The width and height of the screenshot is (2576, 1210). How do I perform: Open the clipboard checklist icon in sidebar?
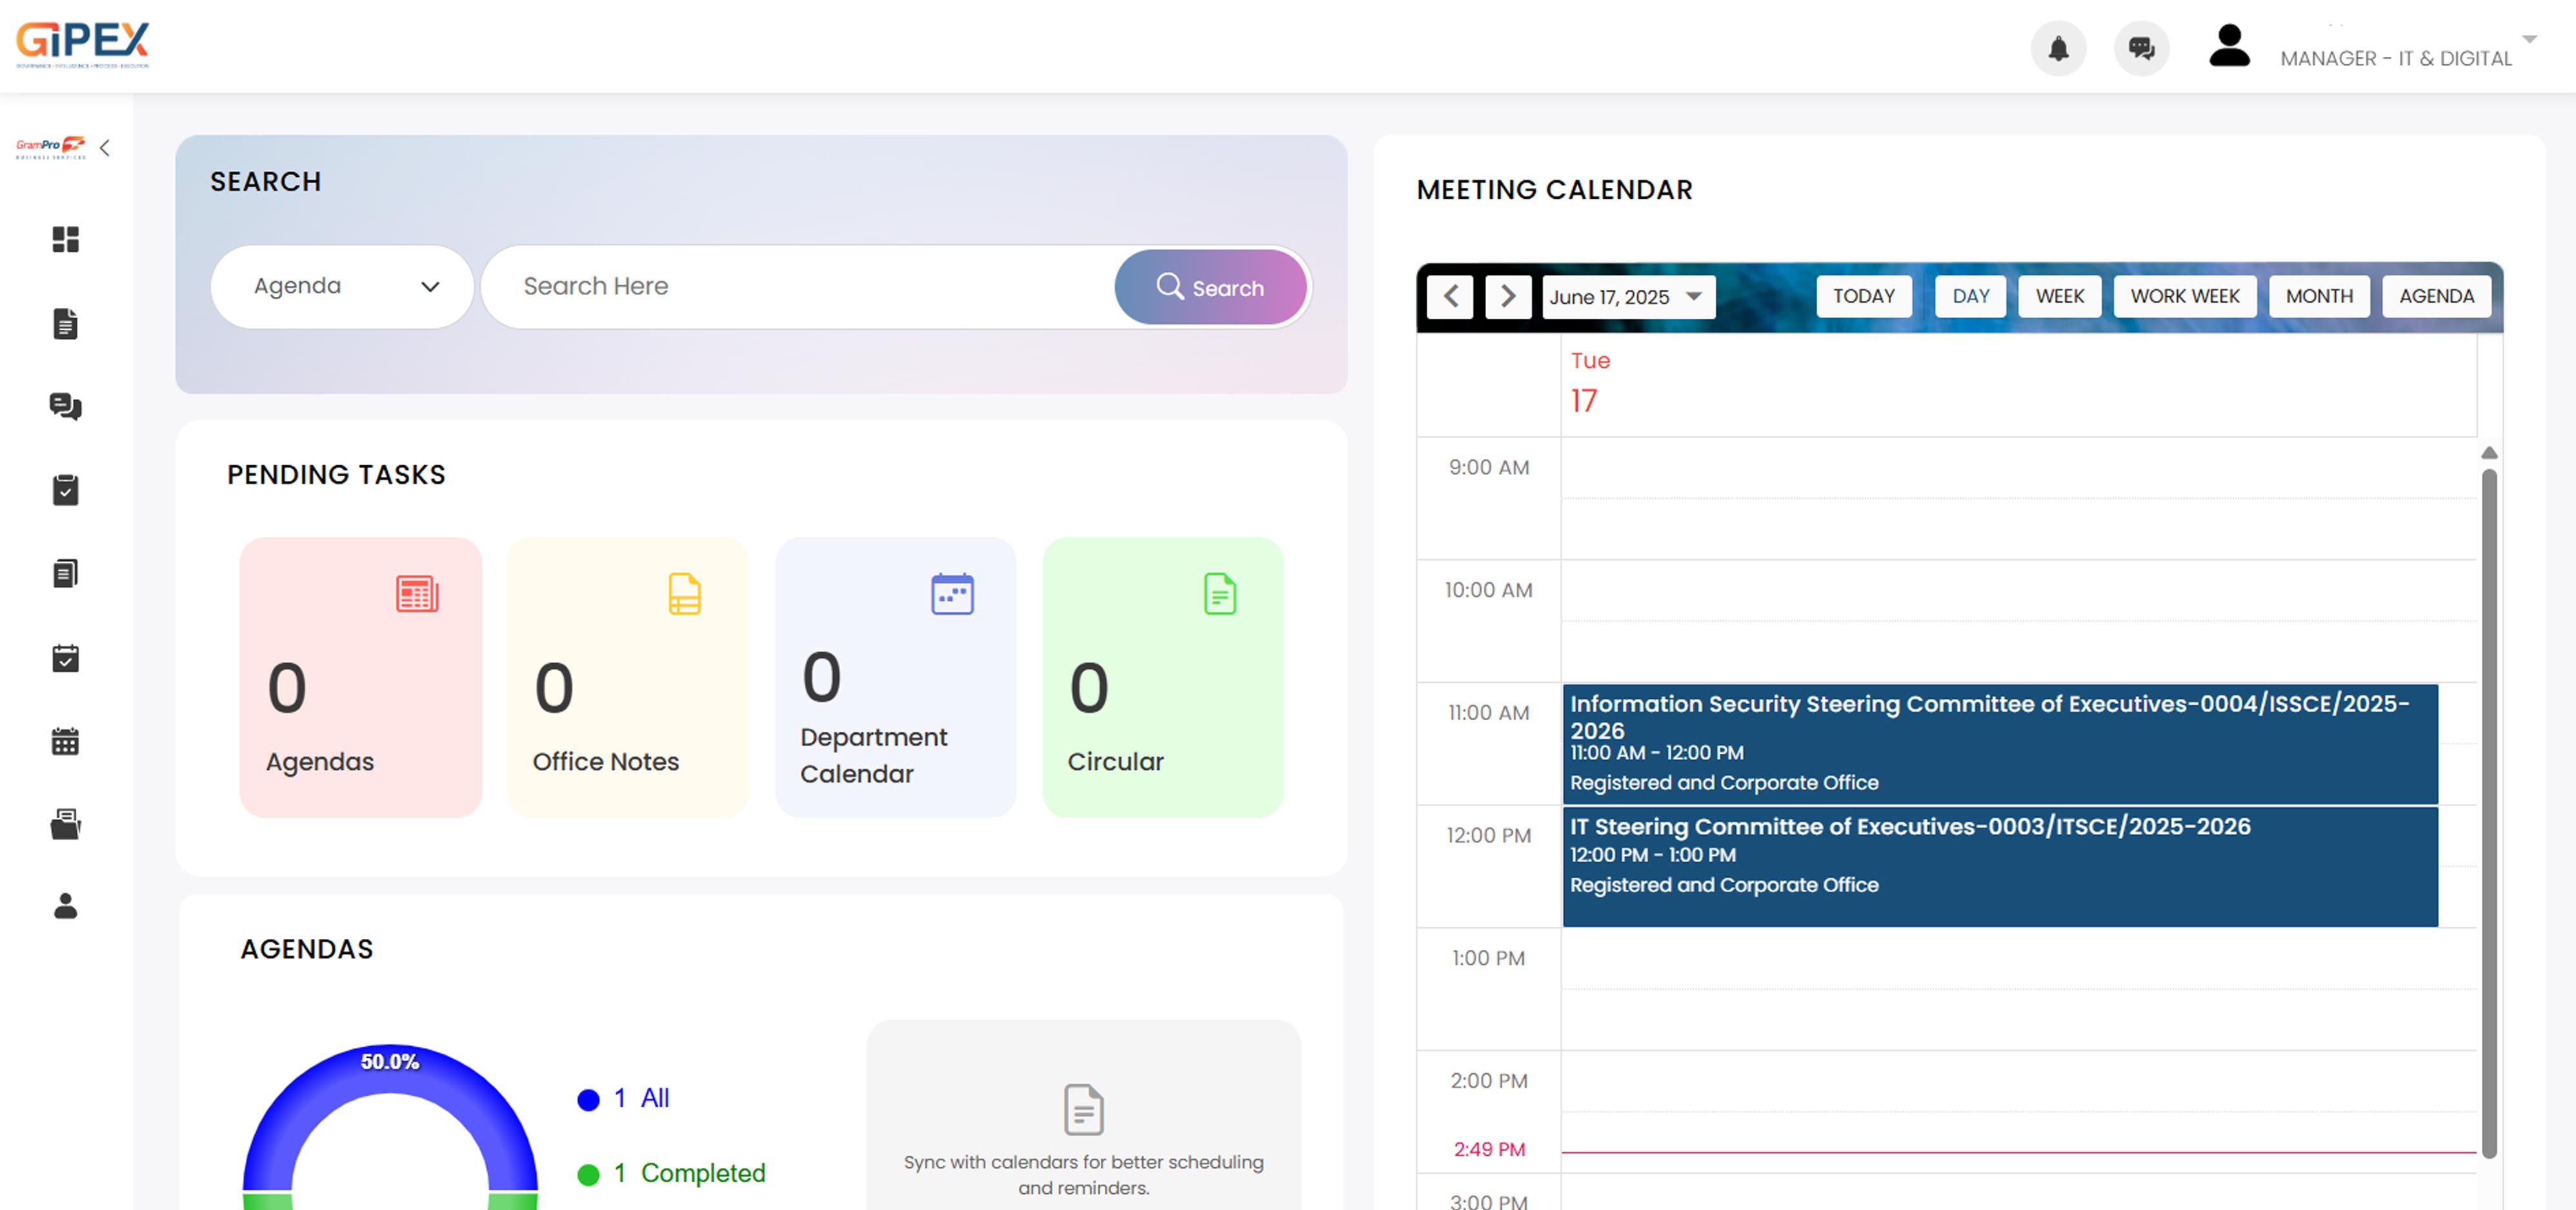coord(65,490)
